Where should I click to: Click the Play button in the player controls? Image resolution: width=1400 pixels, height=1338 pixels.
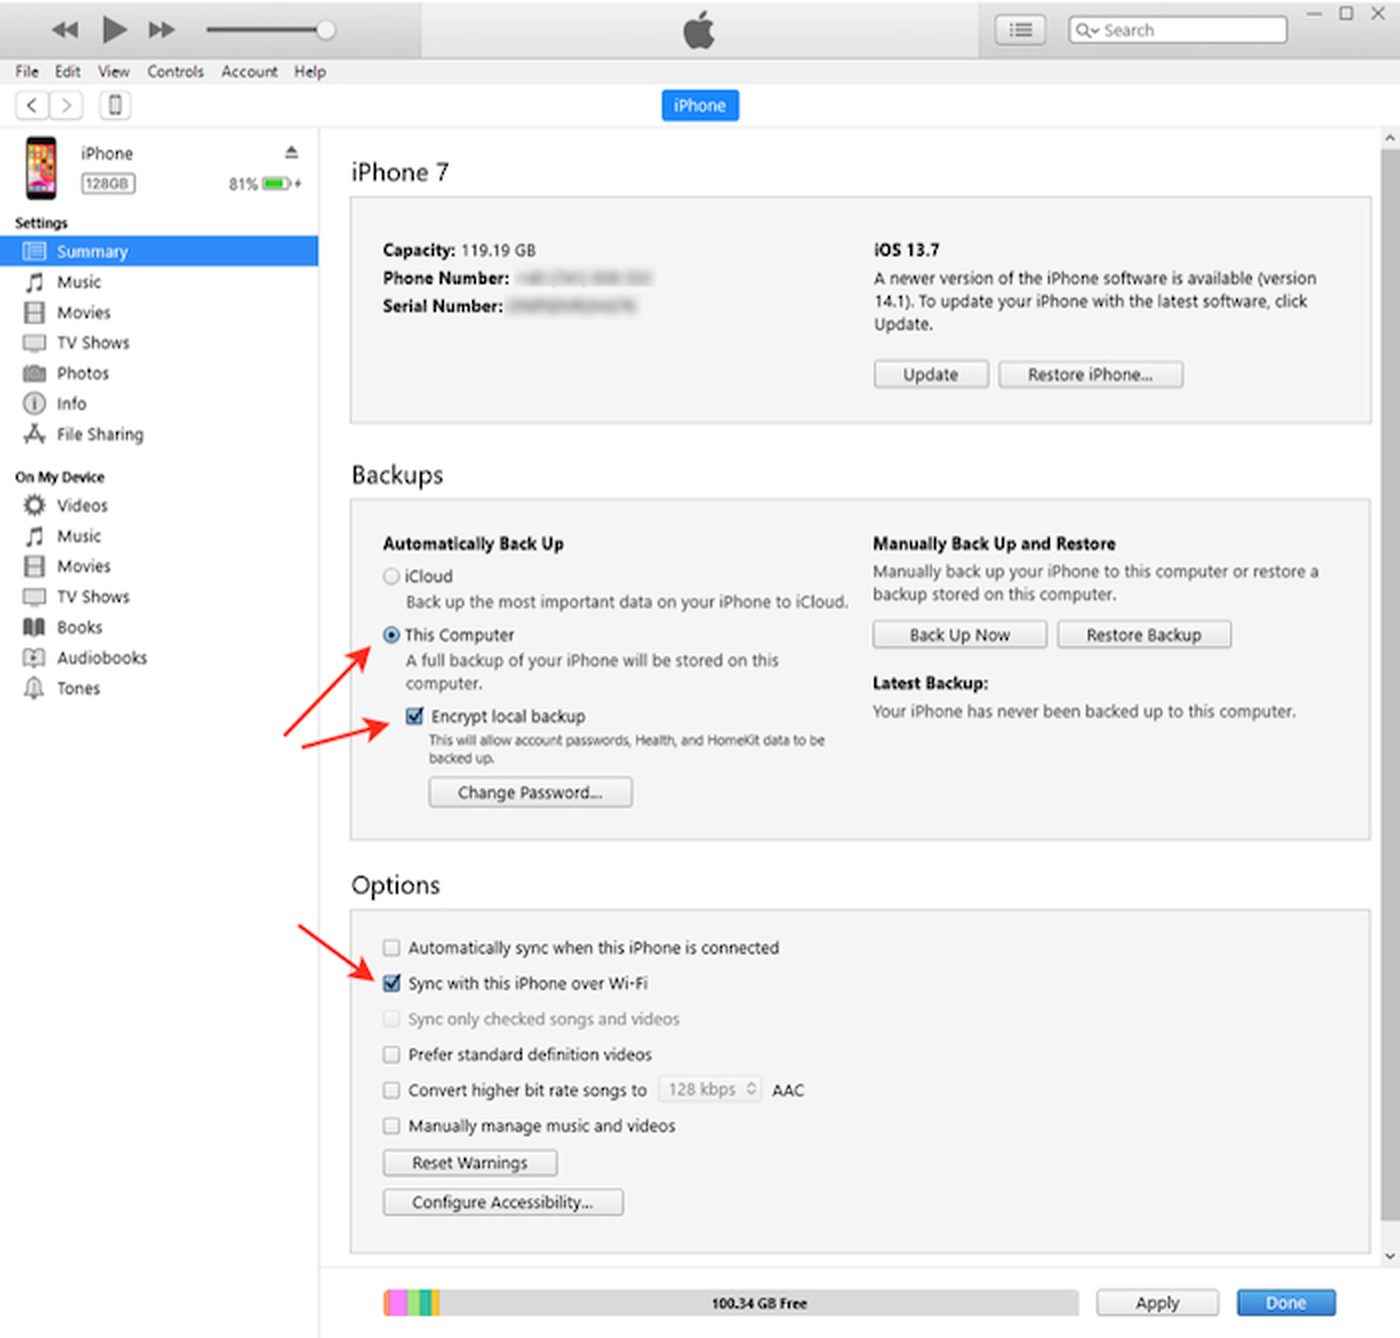point(114,30)
